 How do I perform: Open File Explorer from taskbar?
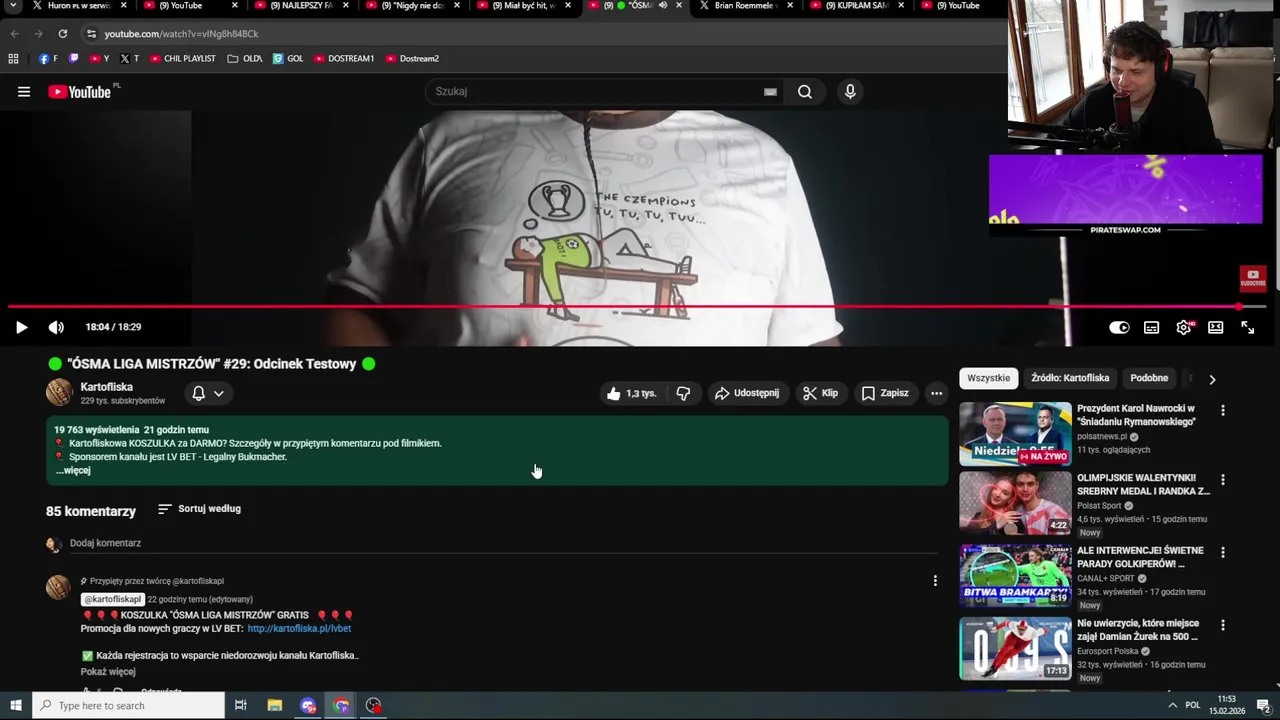click(274, 706)
